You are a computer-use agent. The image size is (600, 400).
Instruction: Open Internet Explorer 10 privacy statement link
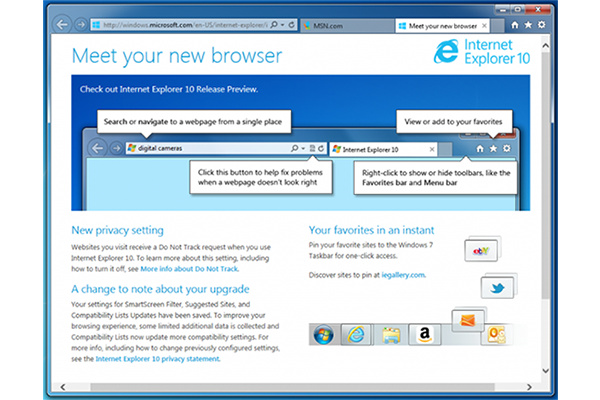[x=157, y=359]
